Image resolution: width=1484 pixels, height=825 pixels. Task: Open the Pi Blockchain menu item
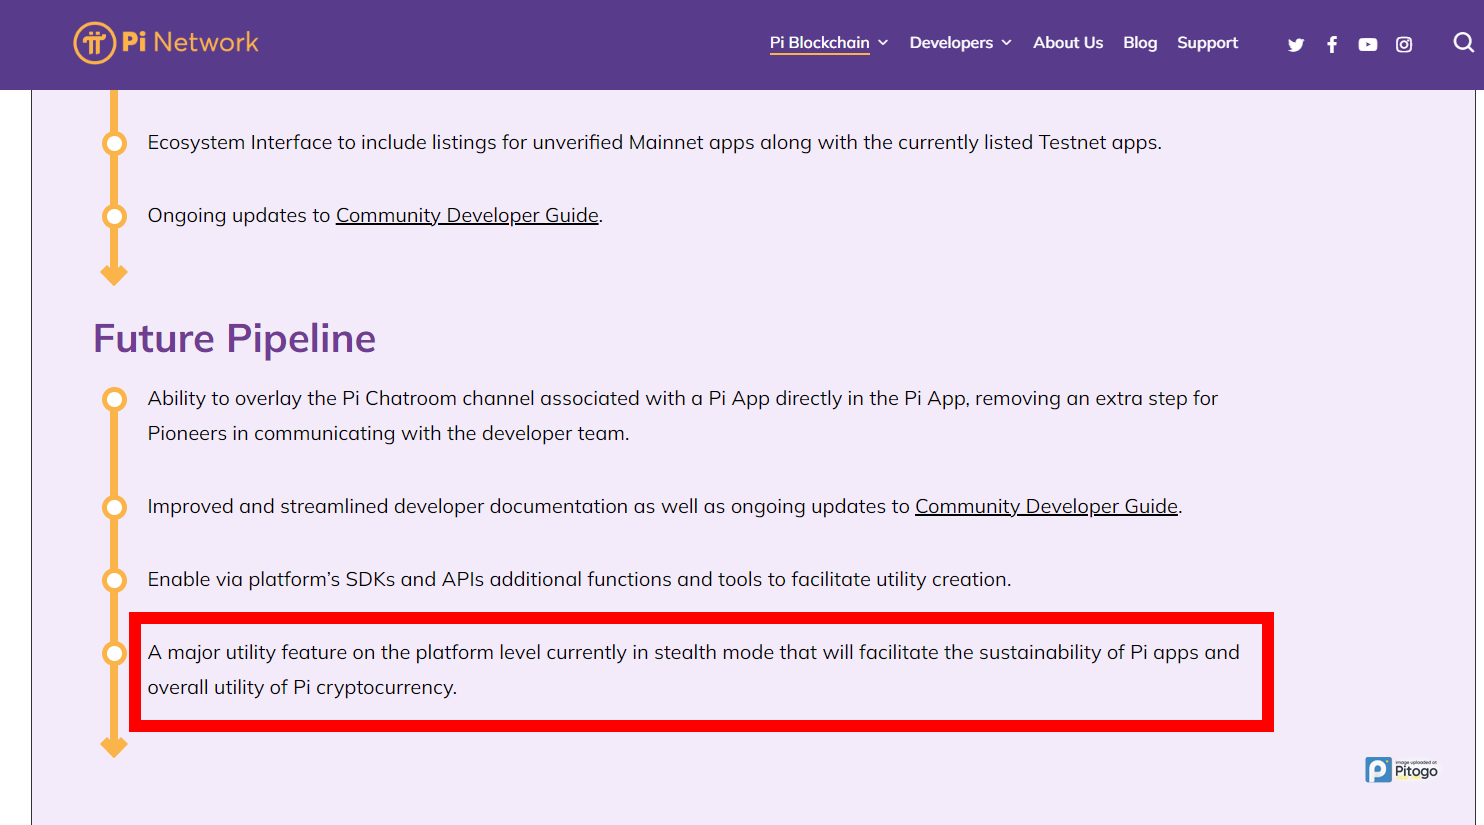819,43
